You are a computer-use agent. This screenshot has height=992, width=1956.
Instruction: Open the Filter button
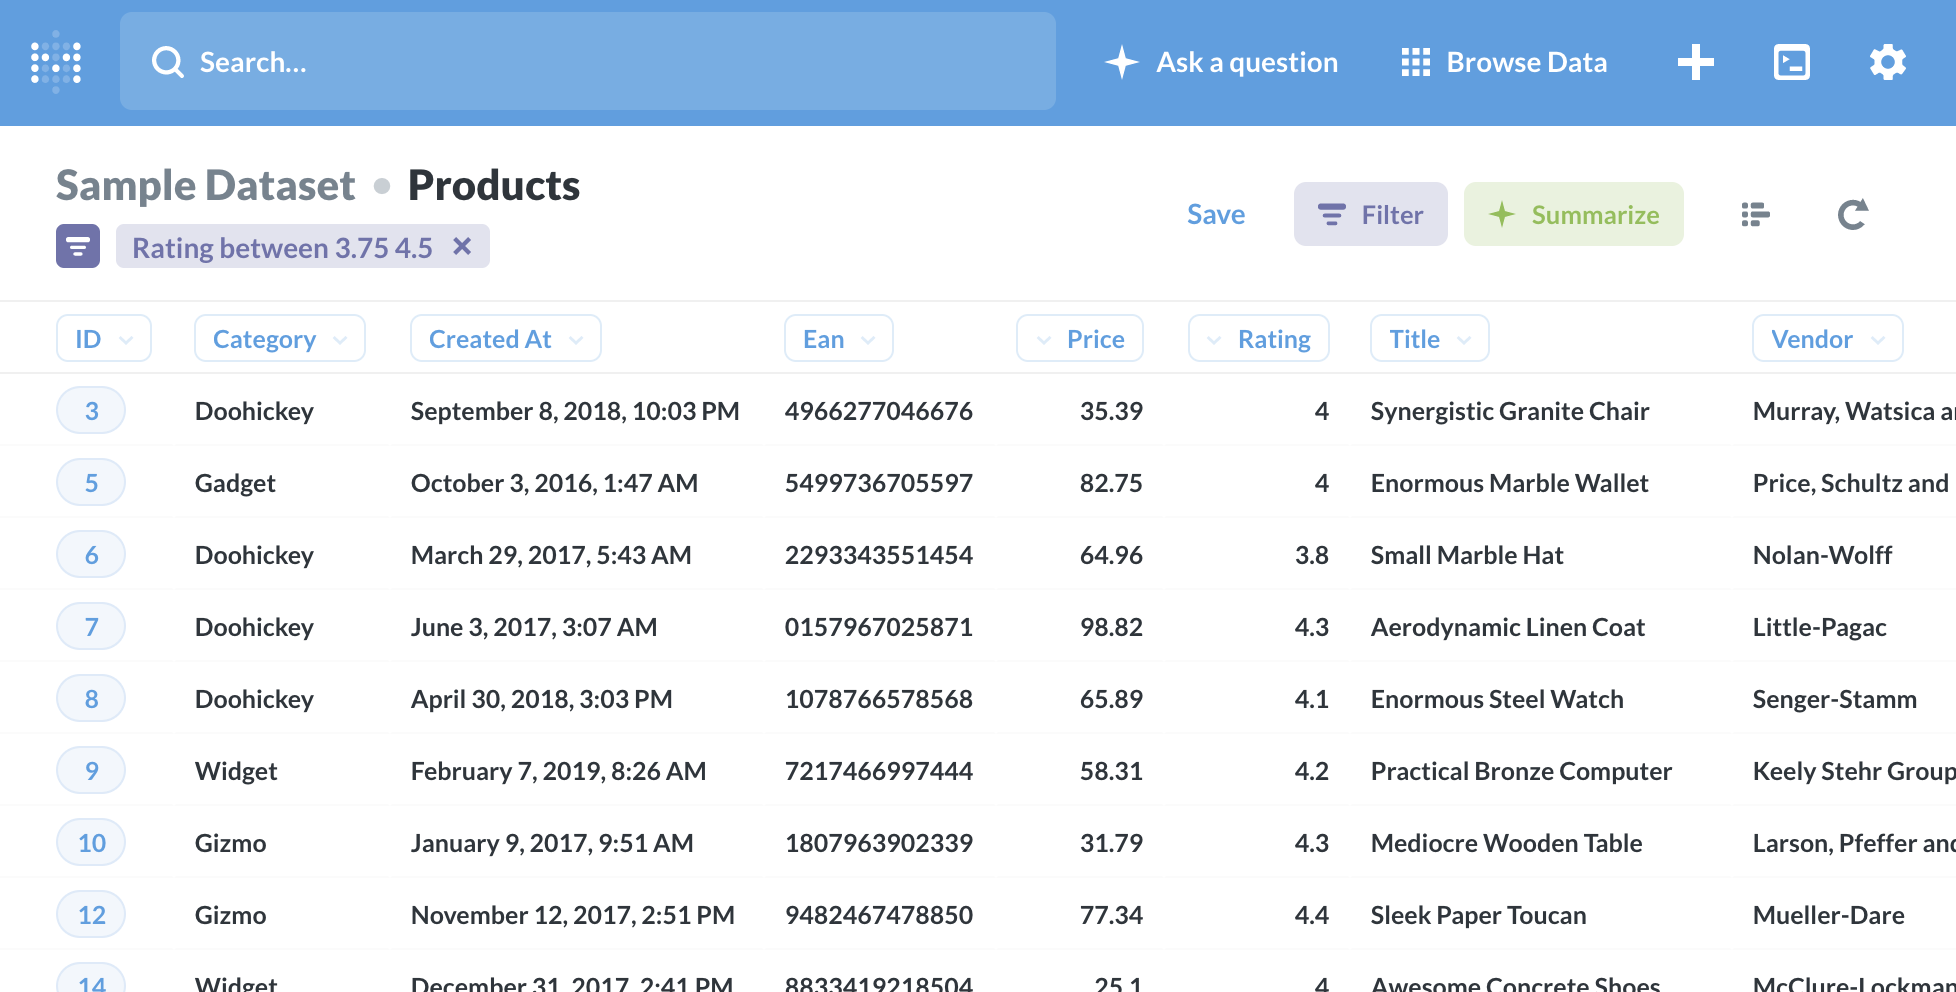pyautogui.click(x=1371, y=214)
